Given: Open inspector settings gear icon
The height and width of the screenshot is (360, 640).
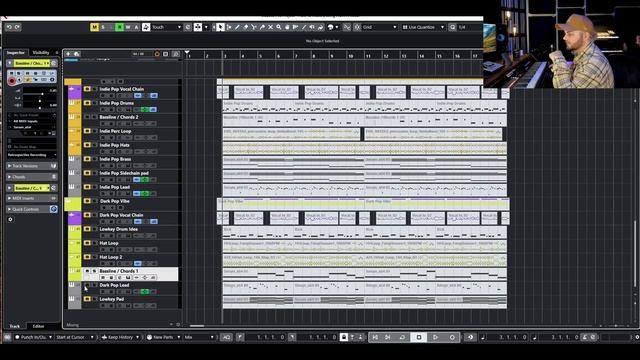Looking at the screenshot, I should tap(11, 220).
